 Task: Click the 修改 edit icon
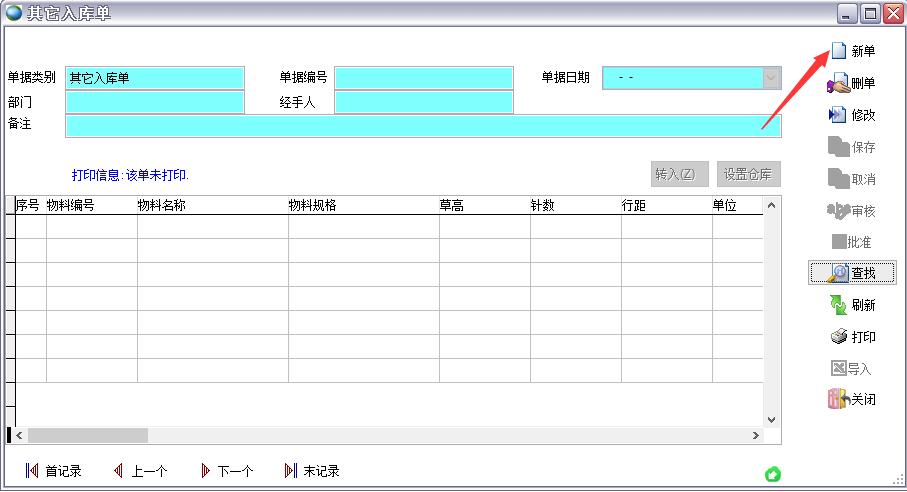(x=838, y=115)
